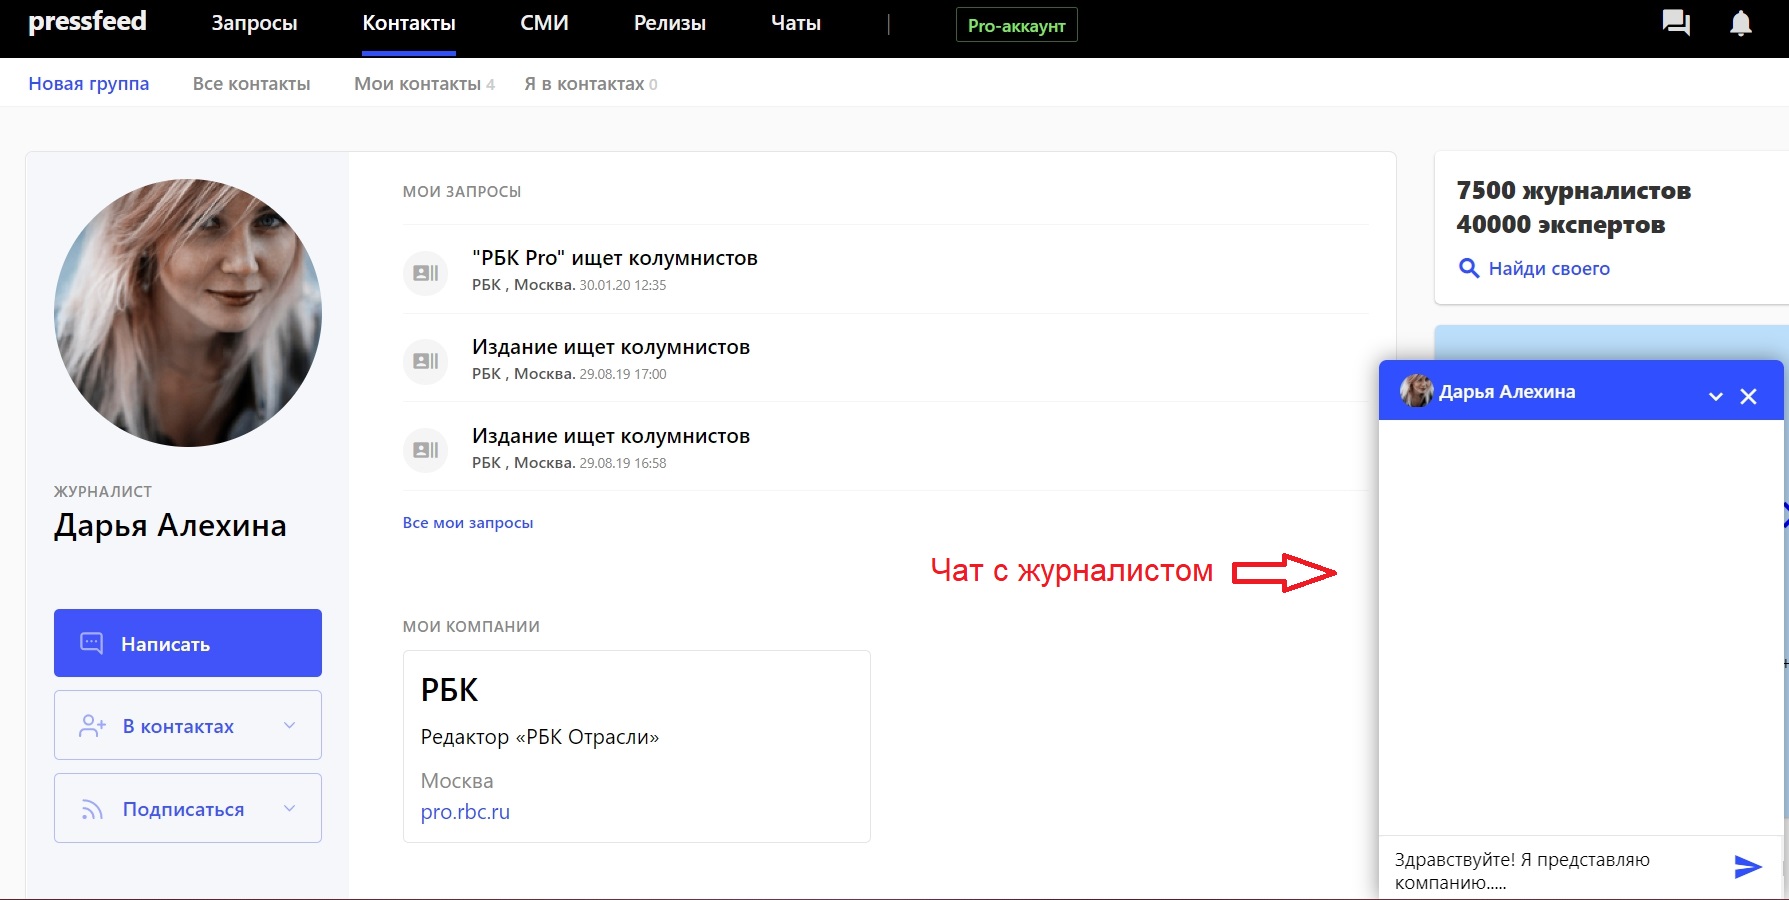Open the Все мои запросы link

coord(468,523)
